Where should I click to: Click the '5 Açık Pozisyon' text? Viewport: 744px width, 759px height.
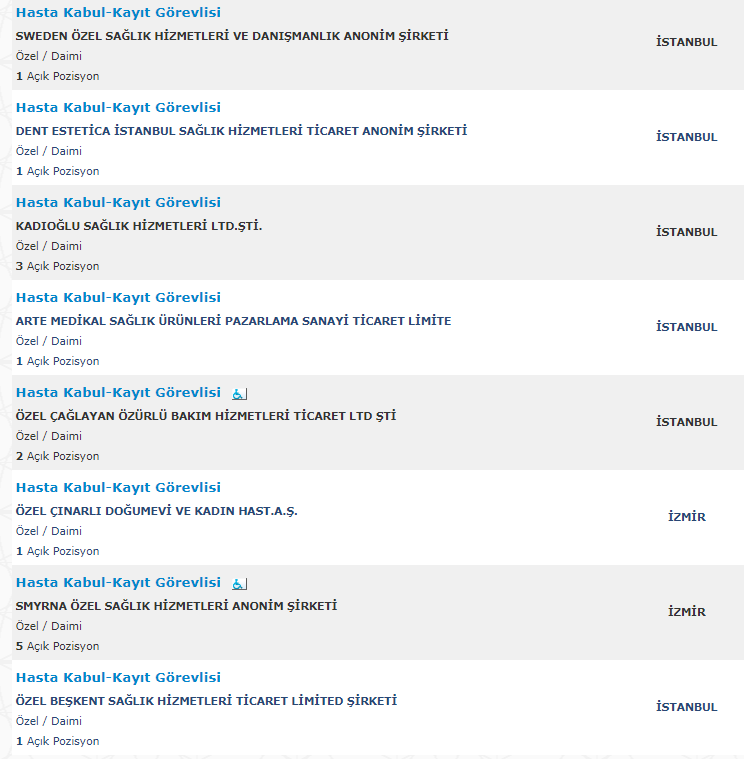tap(57, 646)
